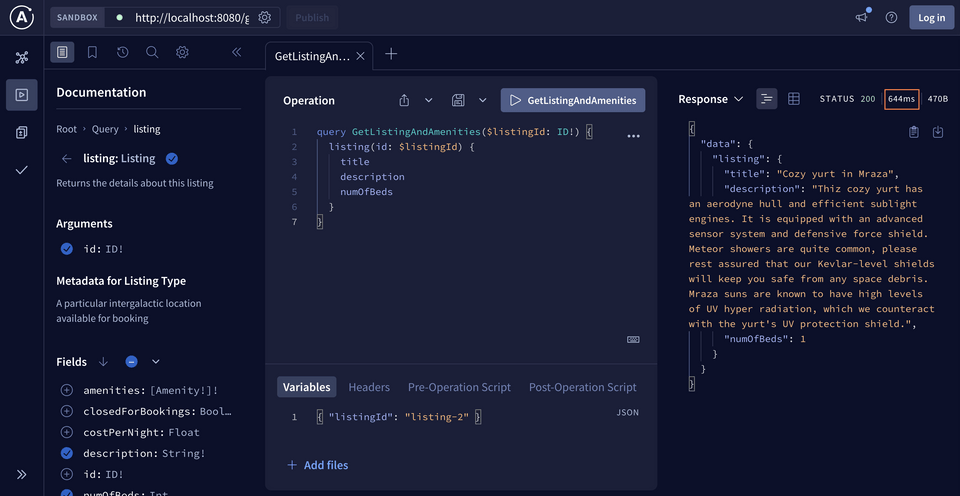This screenshot has height=496, width=960.
Task: Open the Pre-Operation Script tab
Action: tap(459, 387)
